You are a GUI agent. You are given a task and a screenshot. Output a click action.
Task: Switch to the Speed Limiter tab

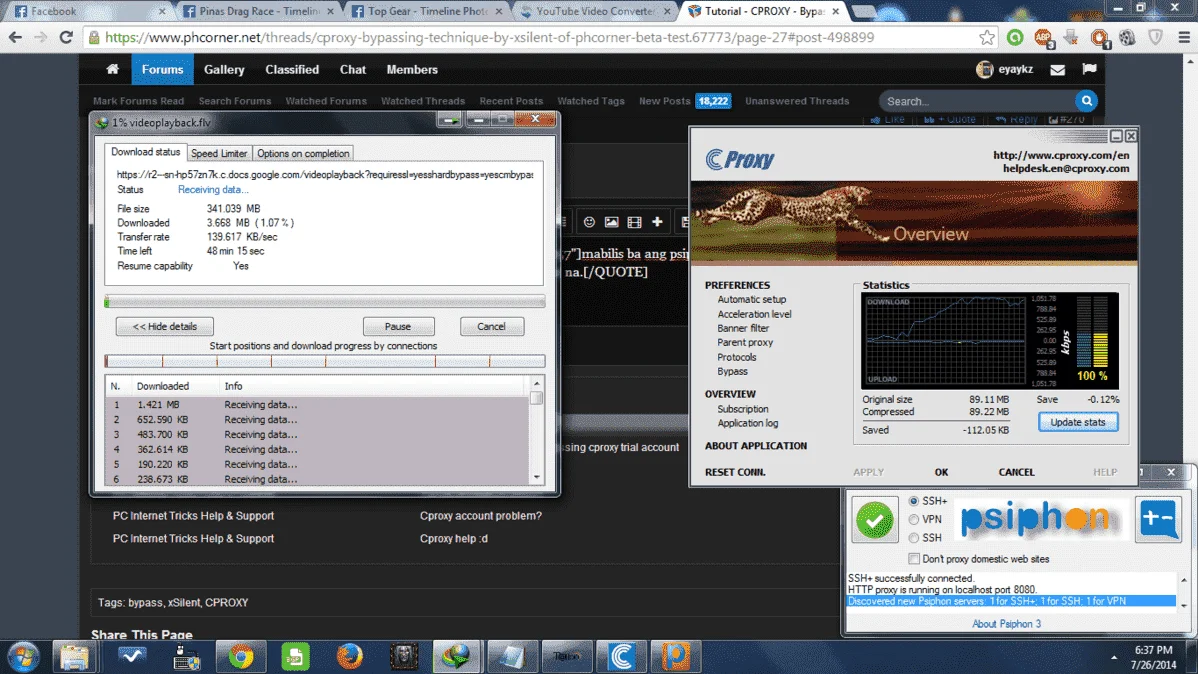click(219, 153)
